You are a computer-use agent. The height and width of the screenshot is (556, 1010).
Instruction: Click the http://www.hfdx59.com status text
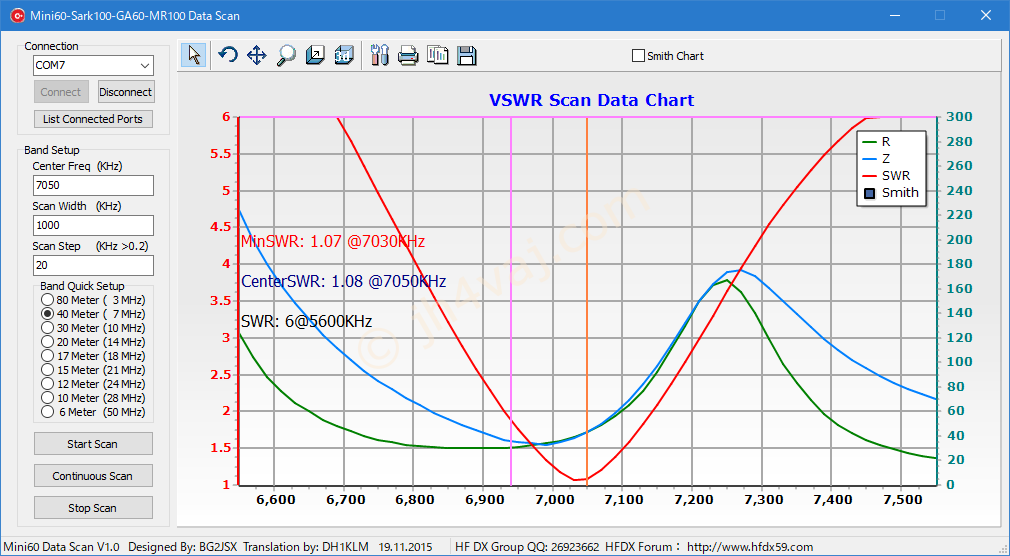pyautogui.click(x=750, y=547)
